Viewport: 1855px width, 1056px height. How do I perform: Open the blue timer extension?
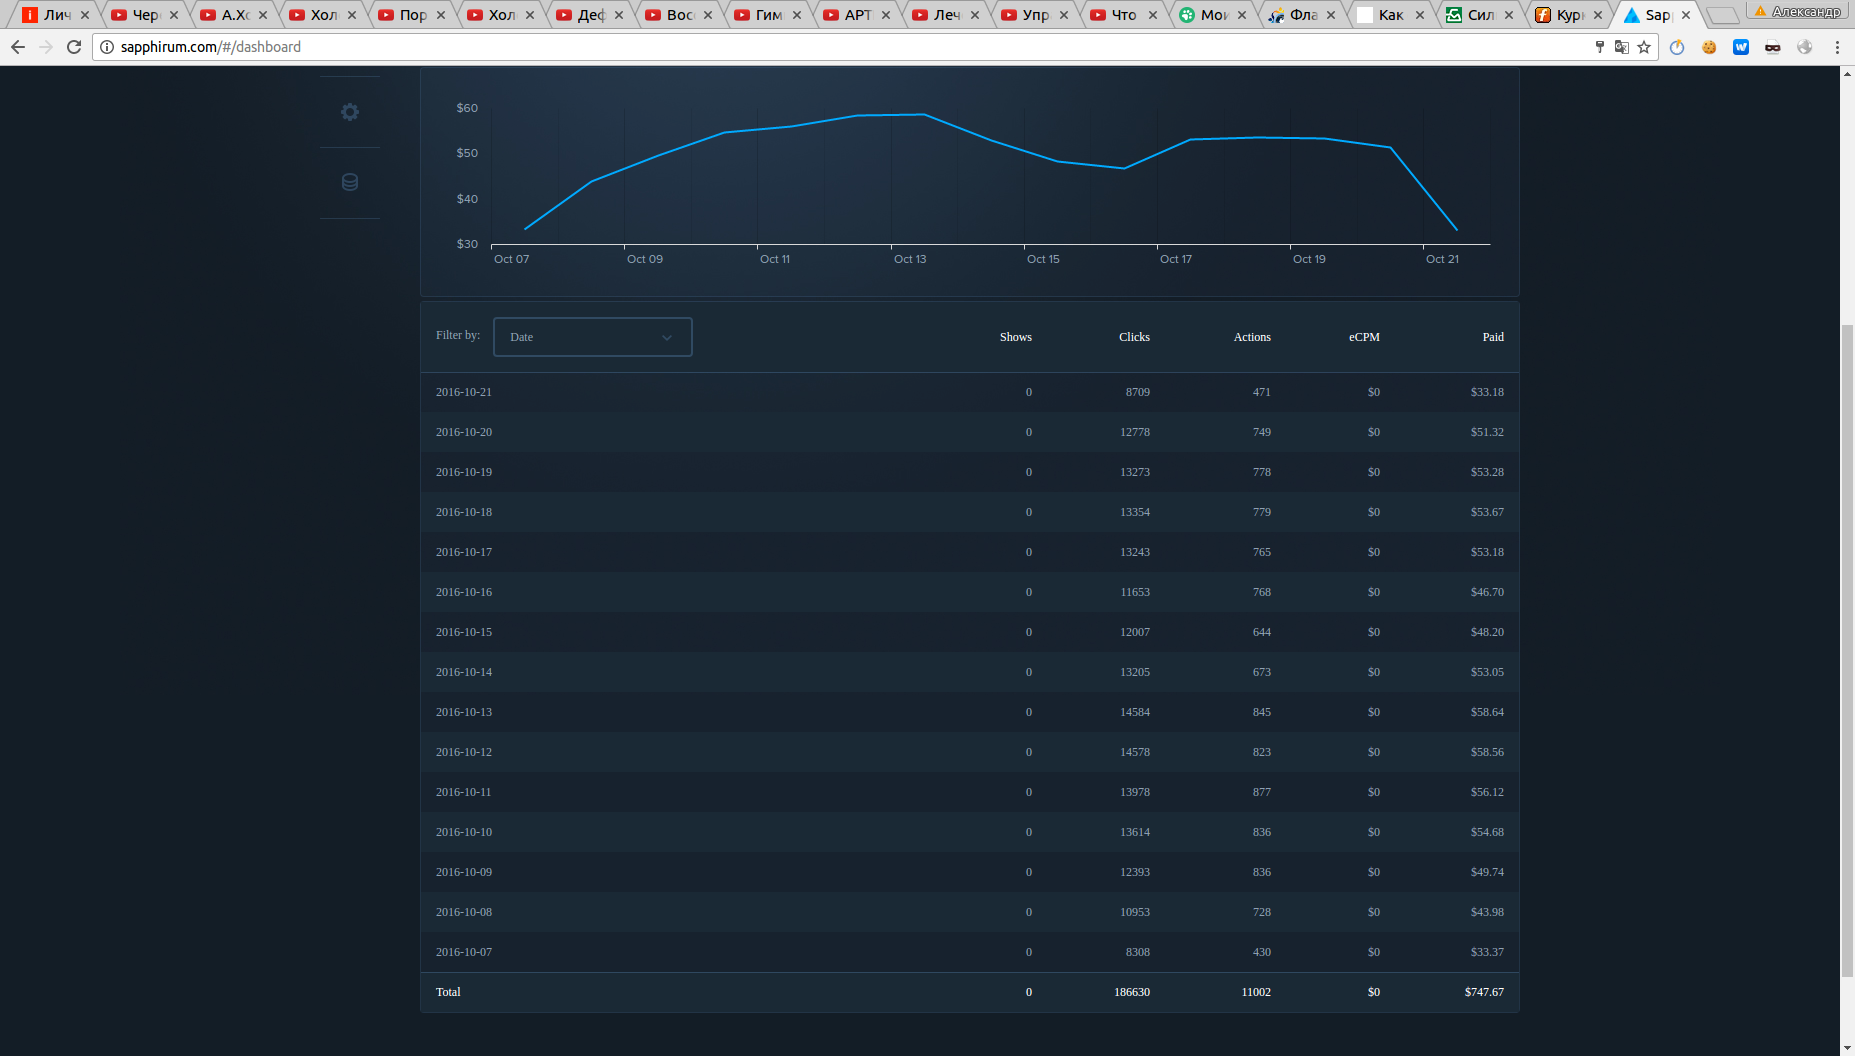click(x=1677, y=47)
